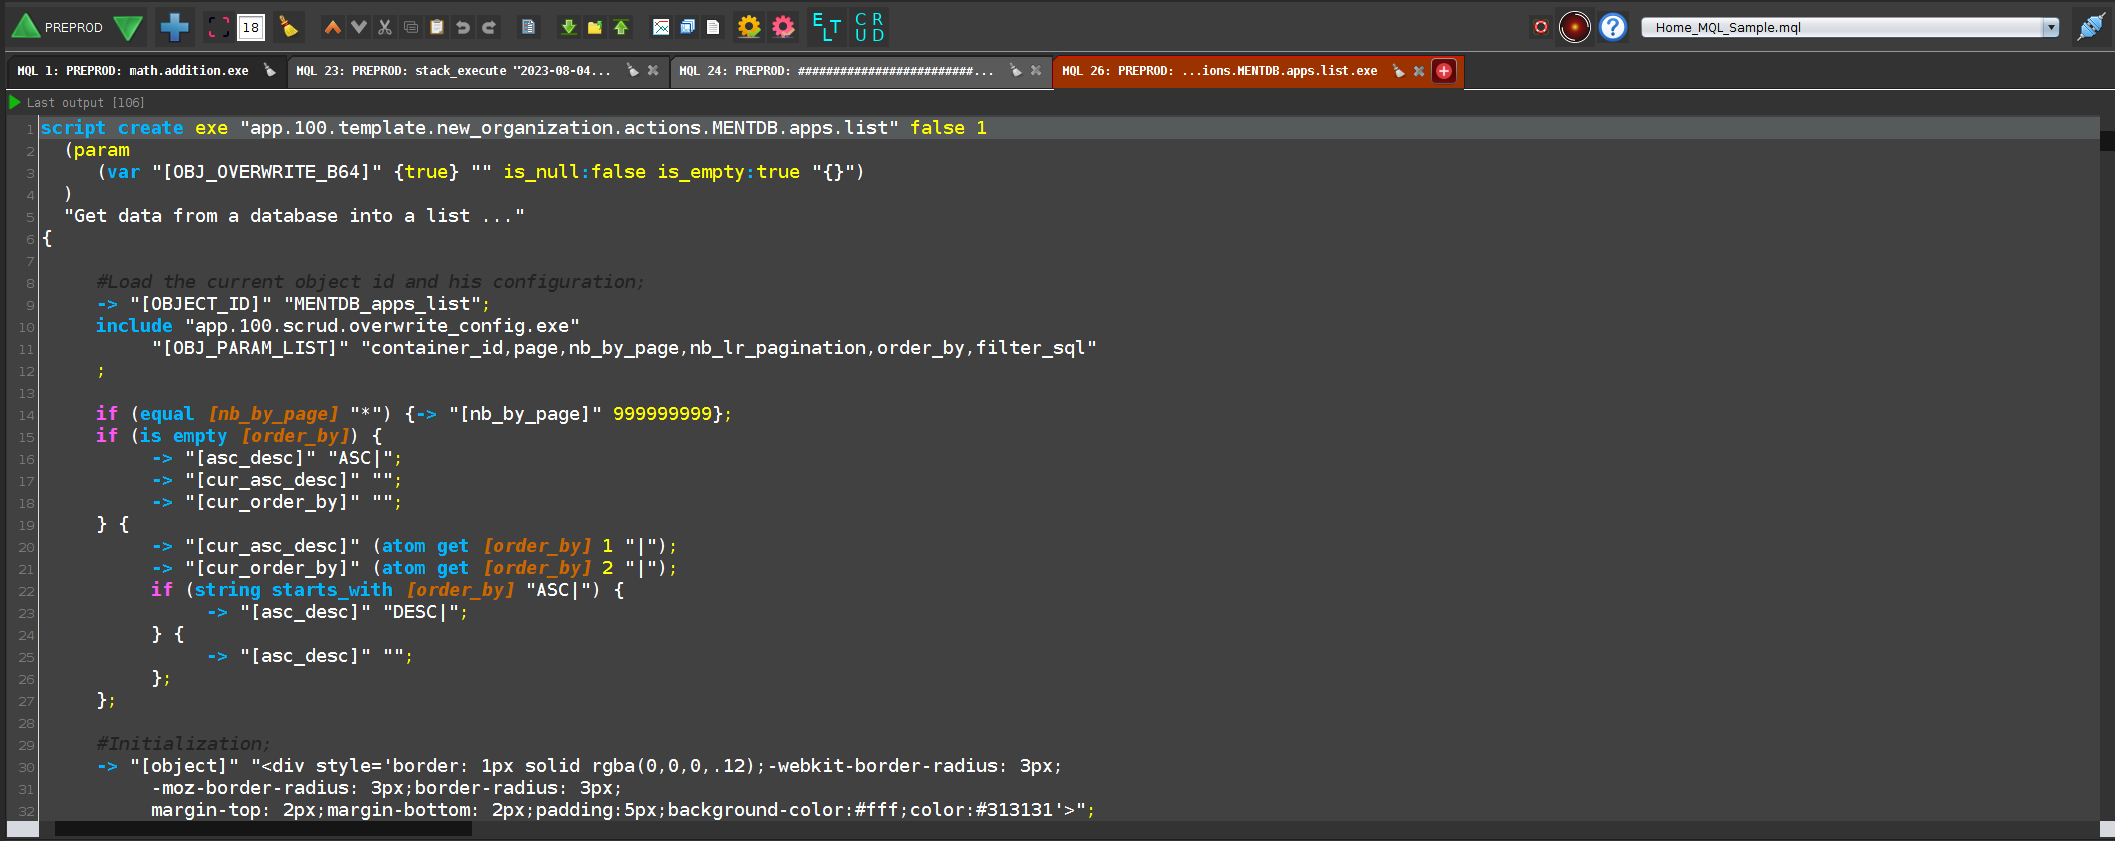The width and height of the screenshot is (2115, 841).
Task: Click the green upload arrow icon
Action: (x=621, y=27)
